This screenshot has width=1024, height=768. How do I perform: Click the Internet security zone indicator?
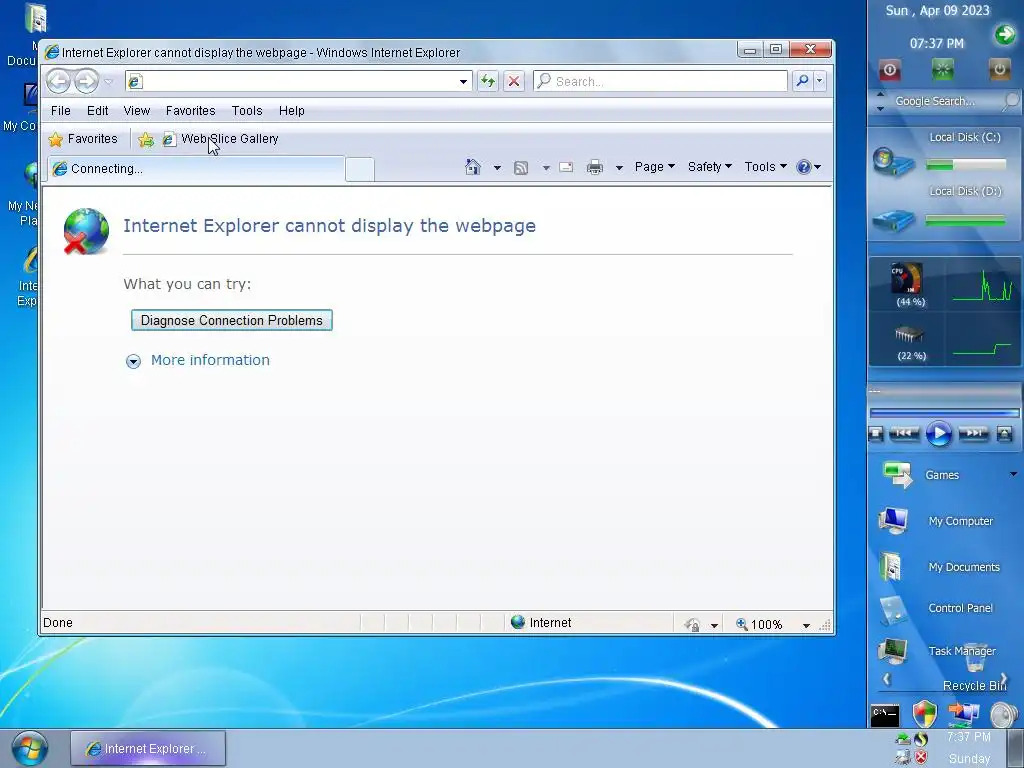click(541, 623)
